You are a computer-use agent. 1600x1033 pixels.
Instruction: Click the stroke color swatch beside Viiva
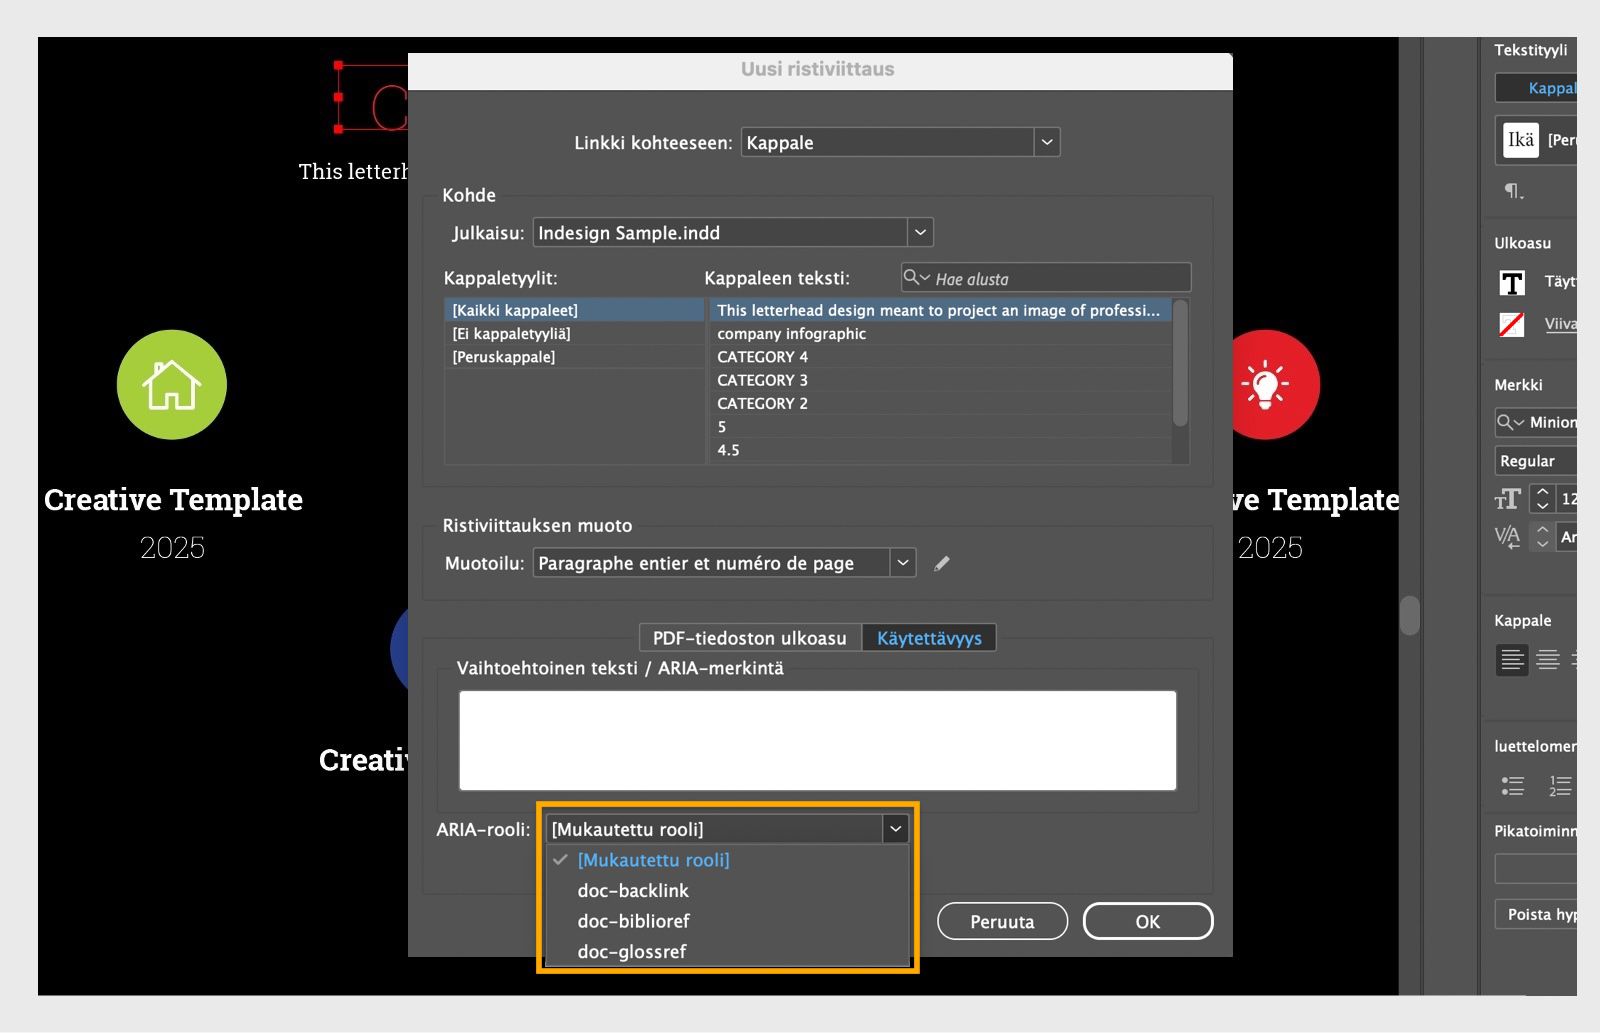tap(1512, 324)
